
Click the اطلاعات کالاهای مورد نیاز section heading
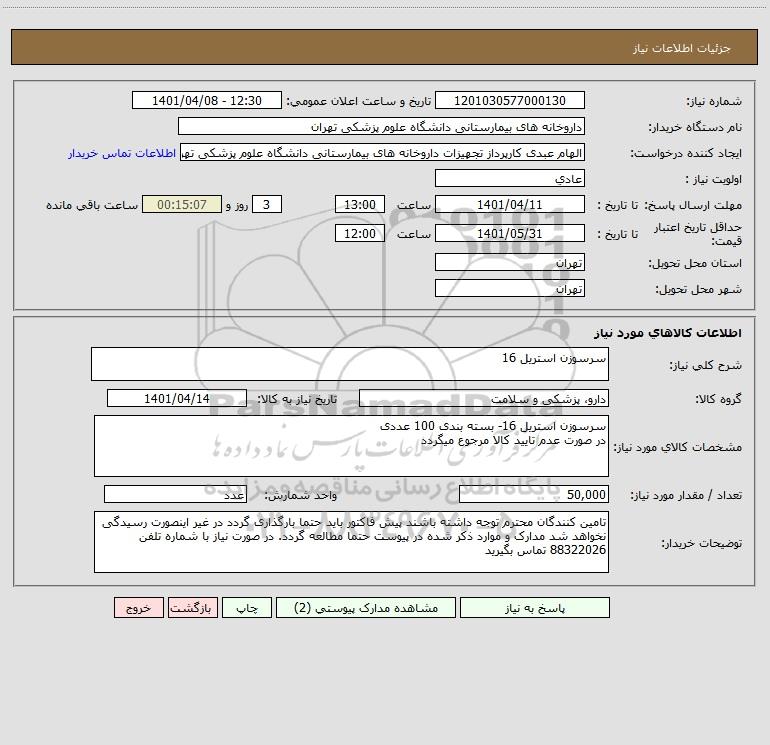(668, 333)
